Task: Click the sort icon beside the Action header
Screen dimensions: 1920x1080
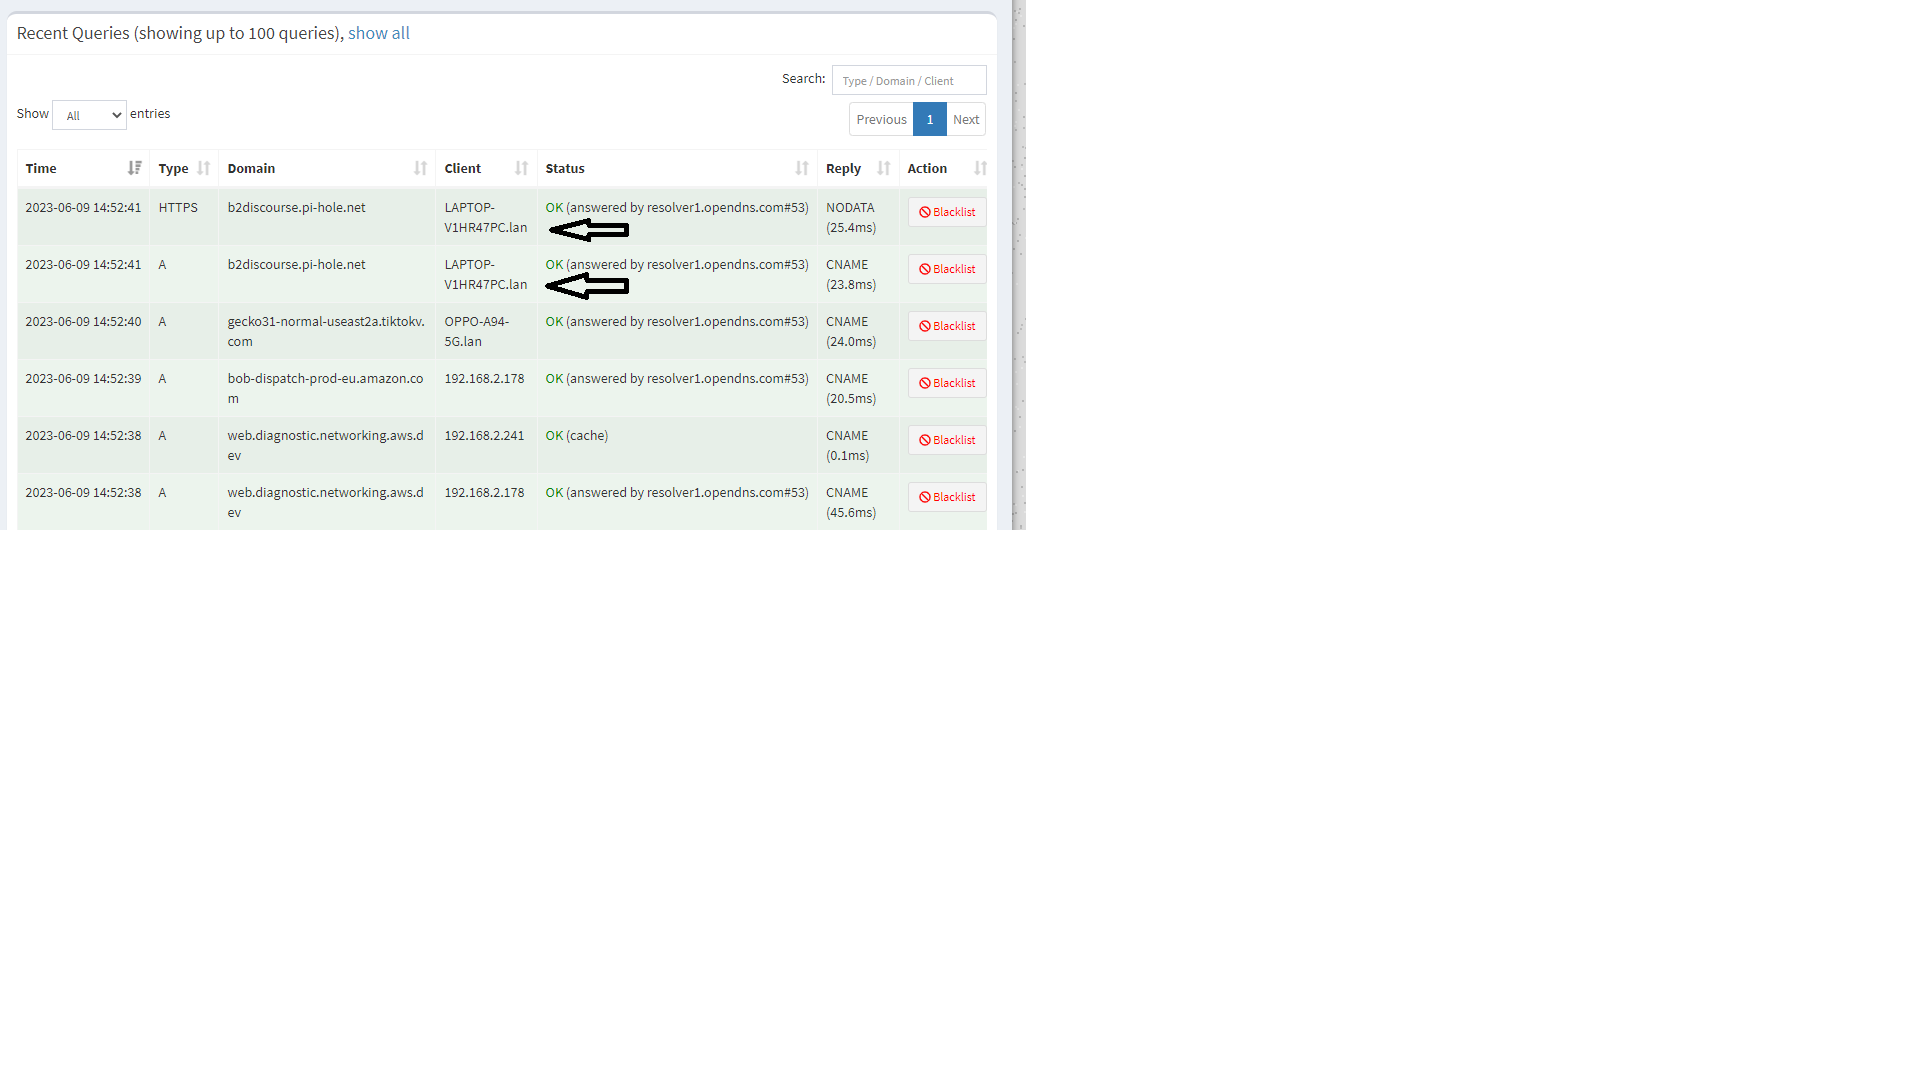Action: coord(979,168)
